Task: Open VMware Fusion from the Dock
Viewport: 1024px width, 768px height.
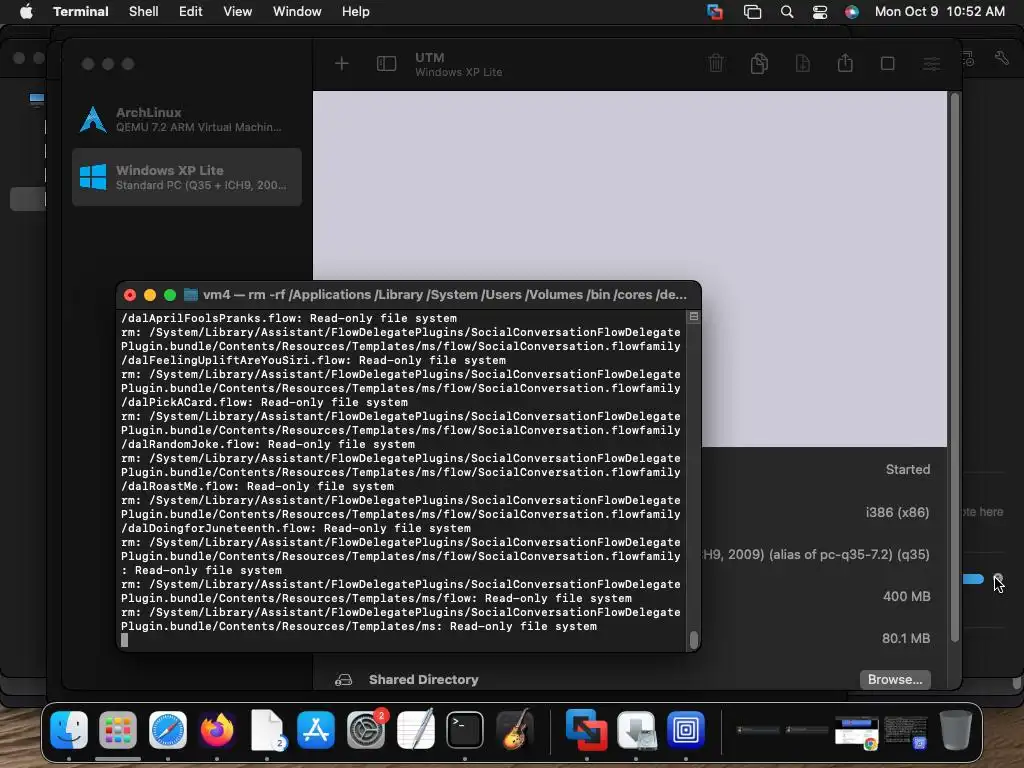Action: pyautogui.click(x=586, y=729)
